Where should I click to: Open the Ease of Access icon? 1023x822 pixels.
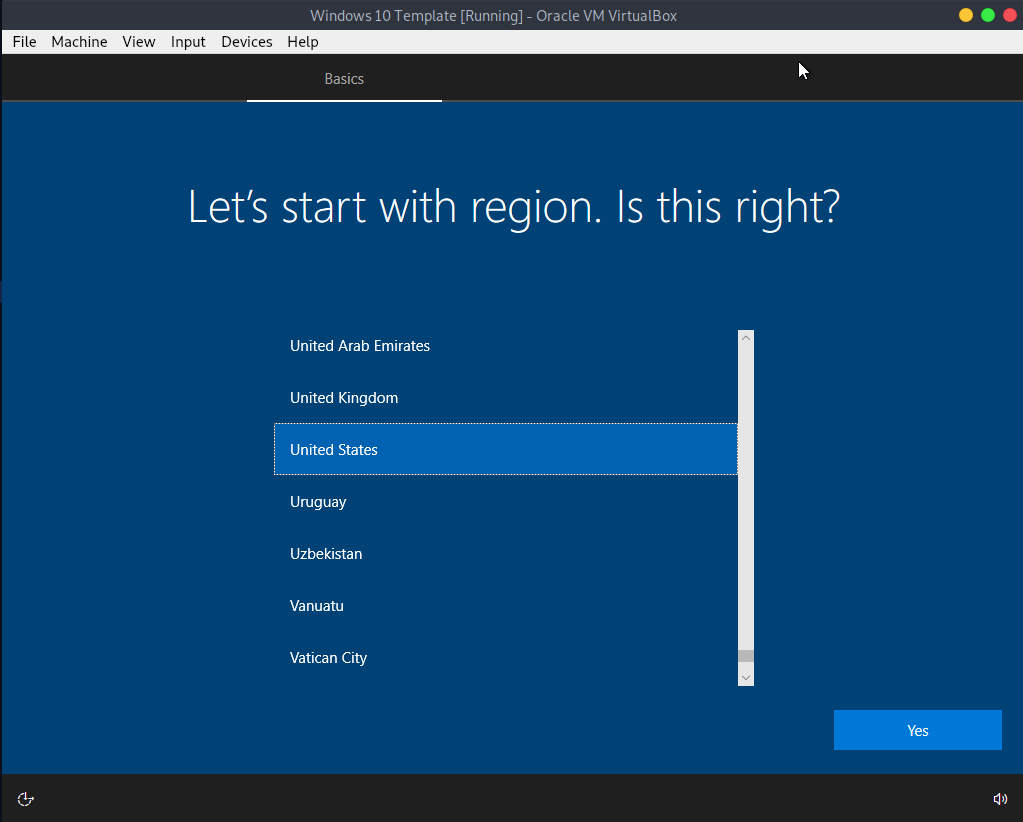tap(25, 799)
